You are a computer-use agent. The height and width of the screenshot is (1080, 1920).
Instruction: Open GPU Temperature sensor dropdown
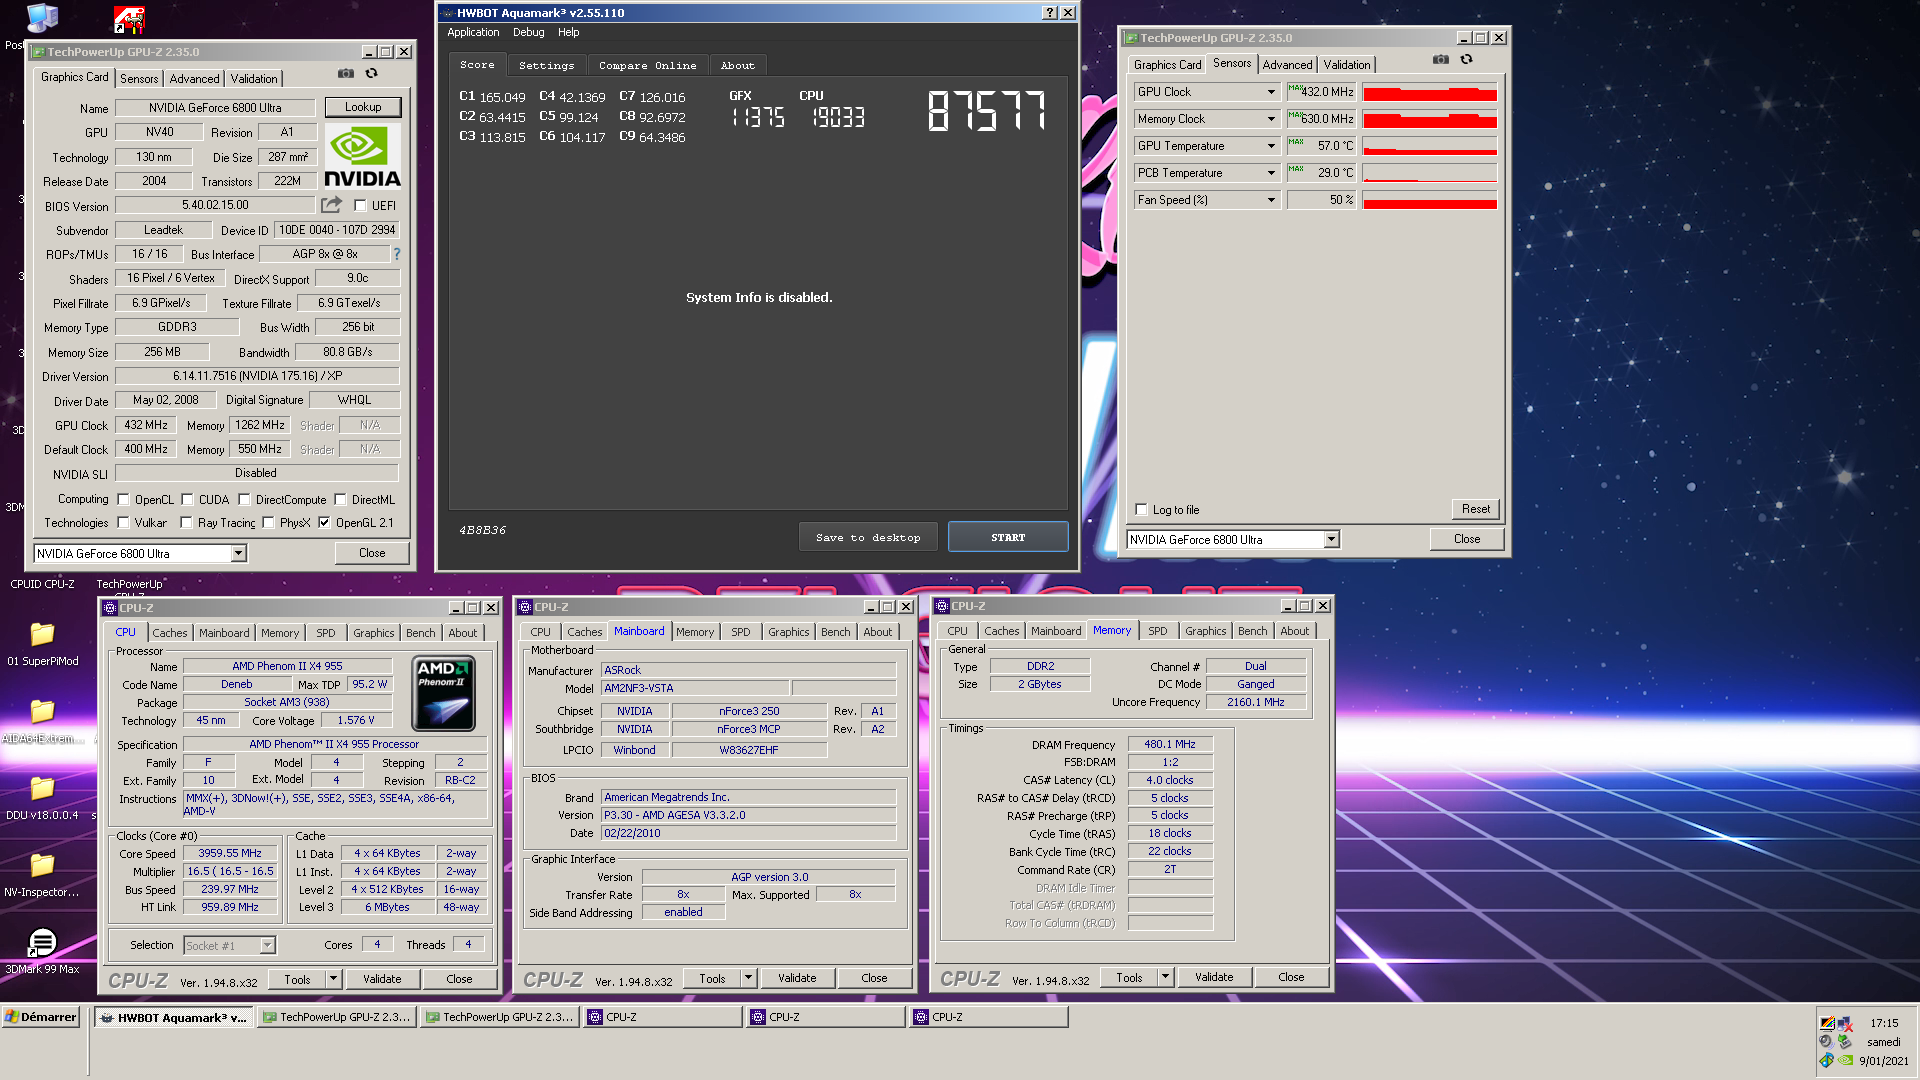pos(1271,146)
